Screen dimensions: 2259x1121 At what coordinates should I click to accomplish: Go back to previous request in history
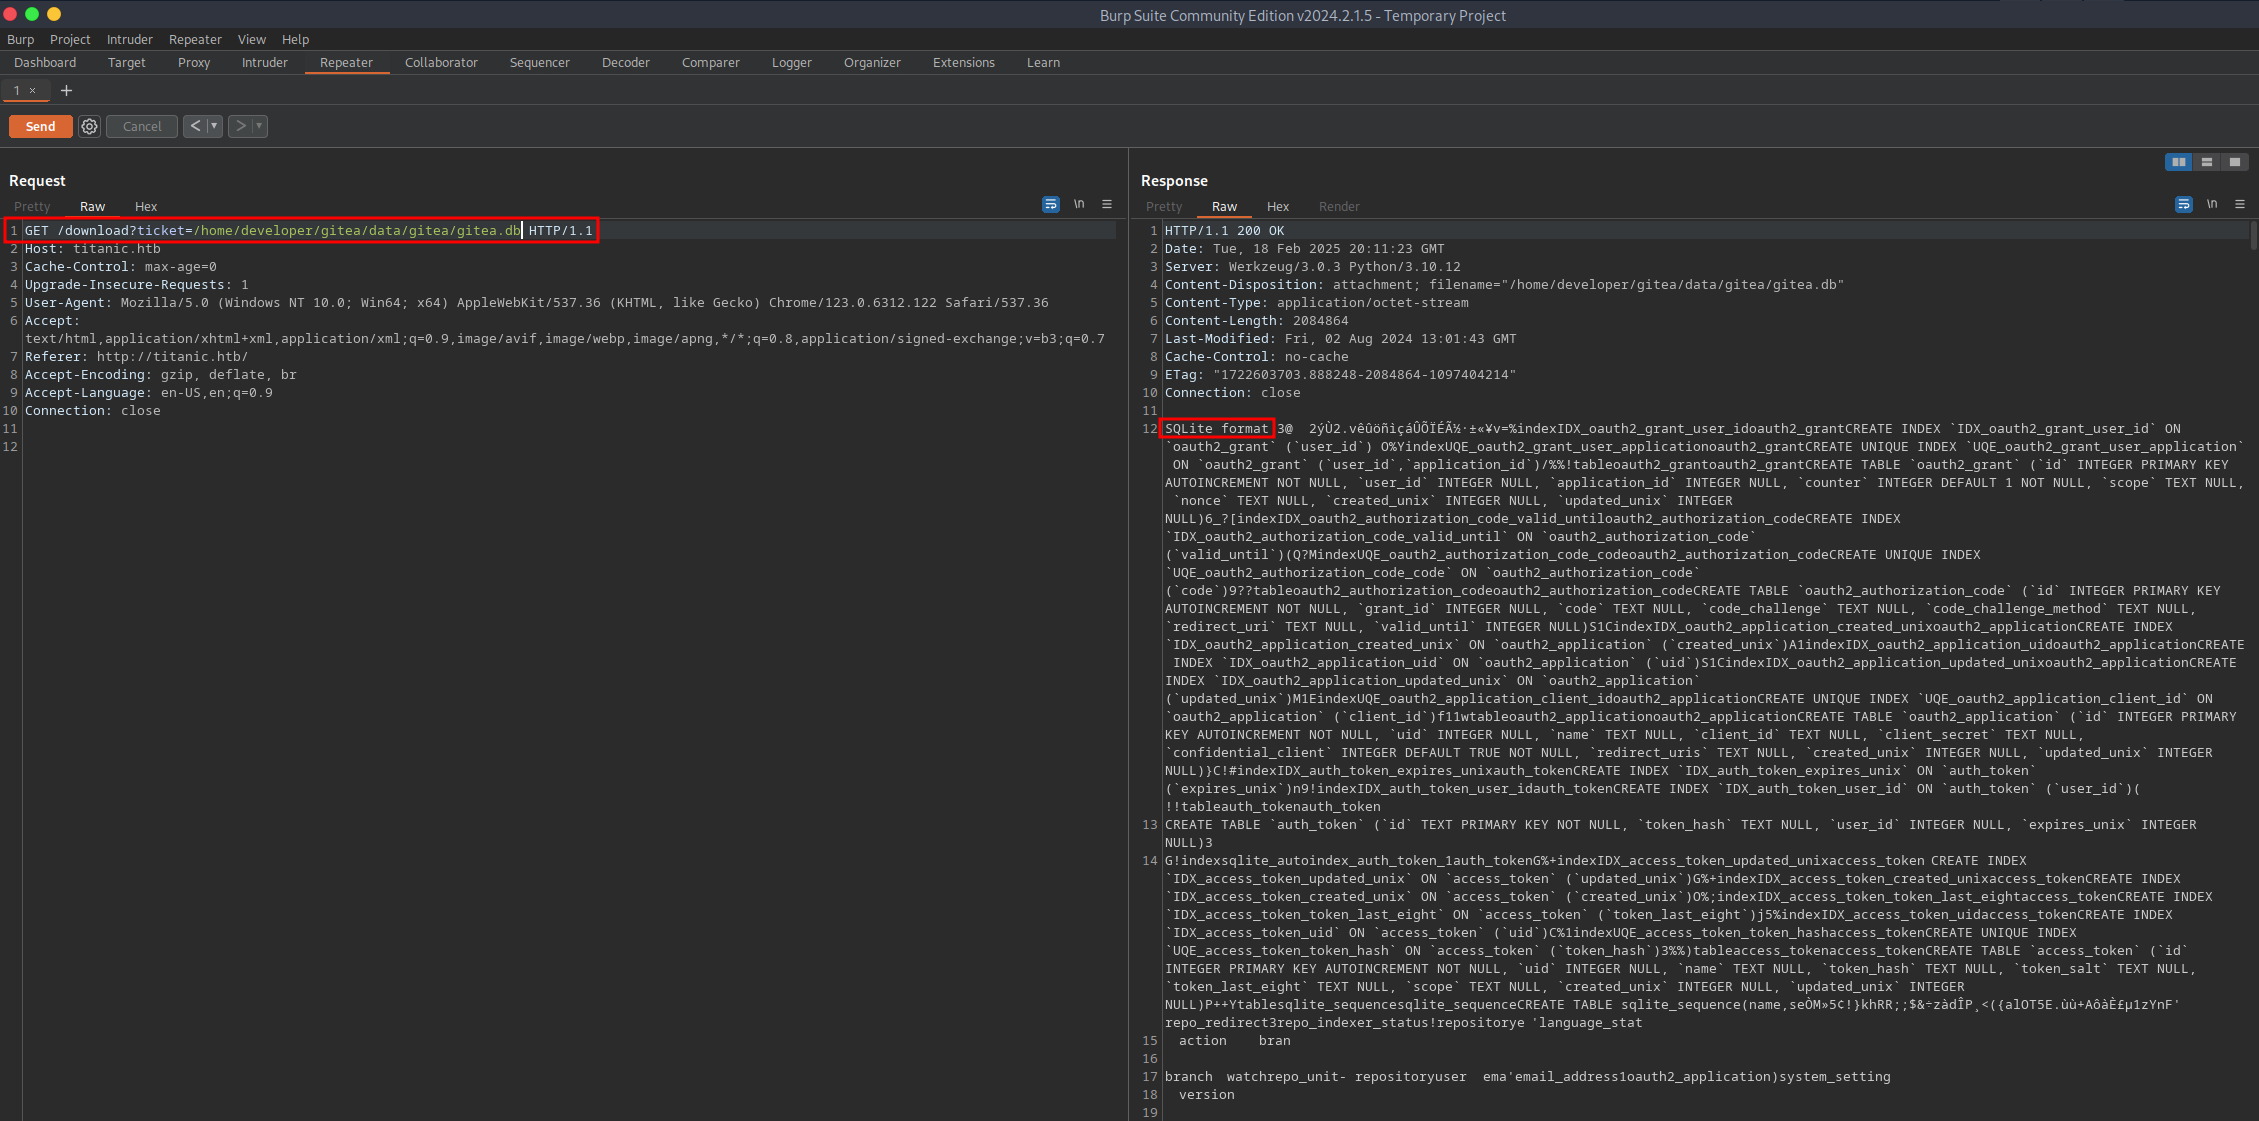pyautogui.click(x=195, y=126)
